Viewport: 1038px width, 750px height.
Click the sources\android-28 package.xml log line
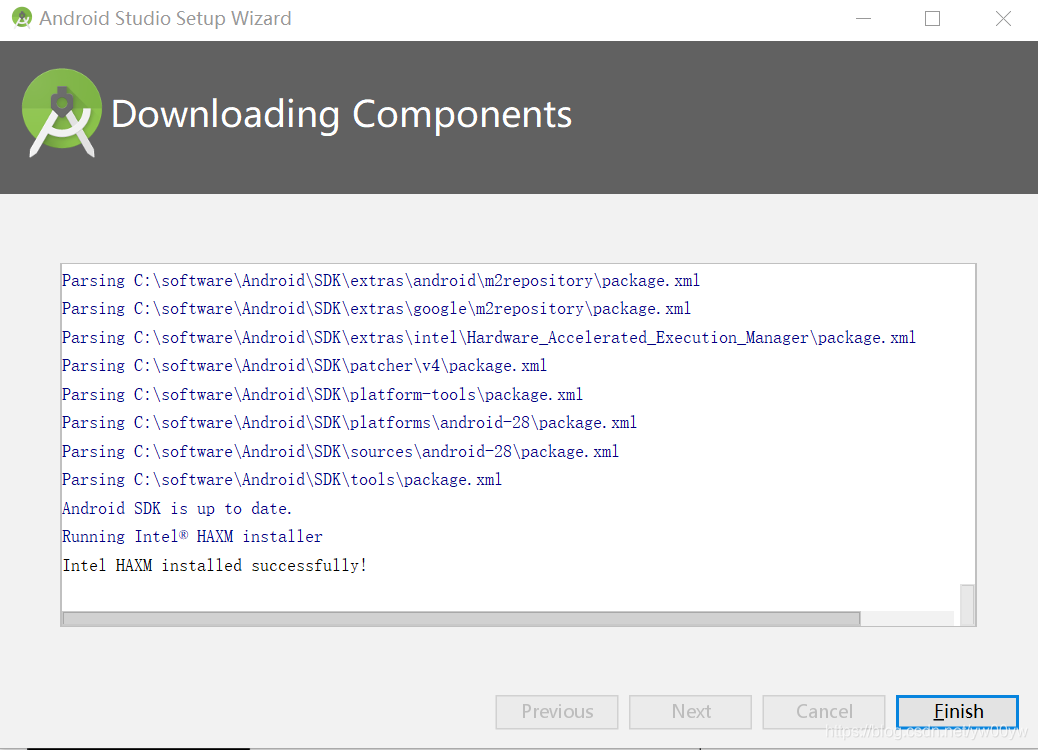click(x=340, y=451)
